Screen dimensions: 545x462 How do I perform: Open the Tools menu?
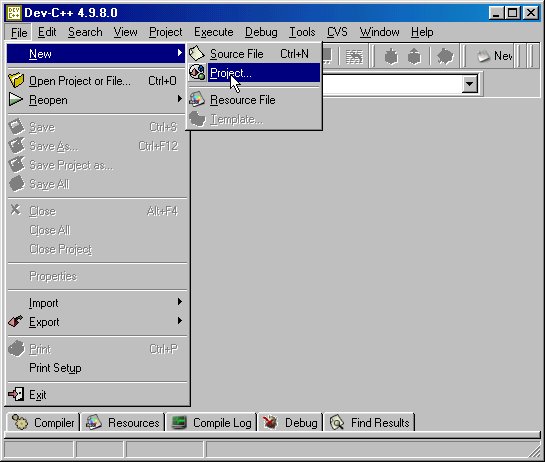[x=302, y=32]
